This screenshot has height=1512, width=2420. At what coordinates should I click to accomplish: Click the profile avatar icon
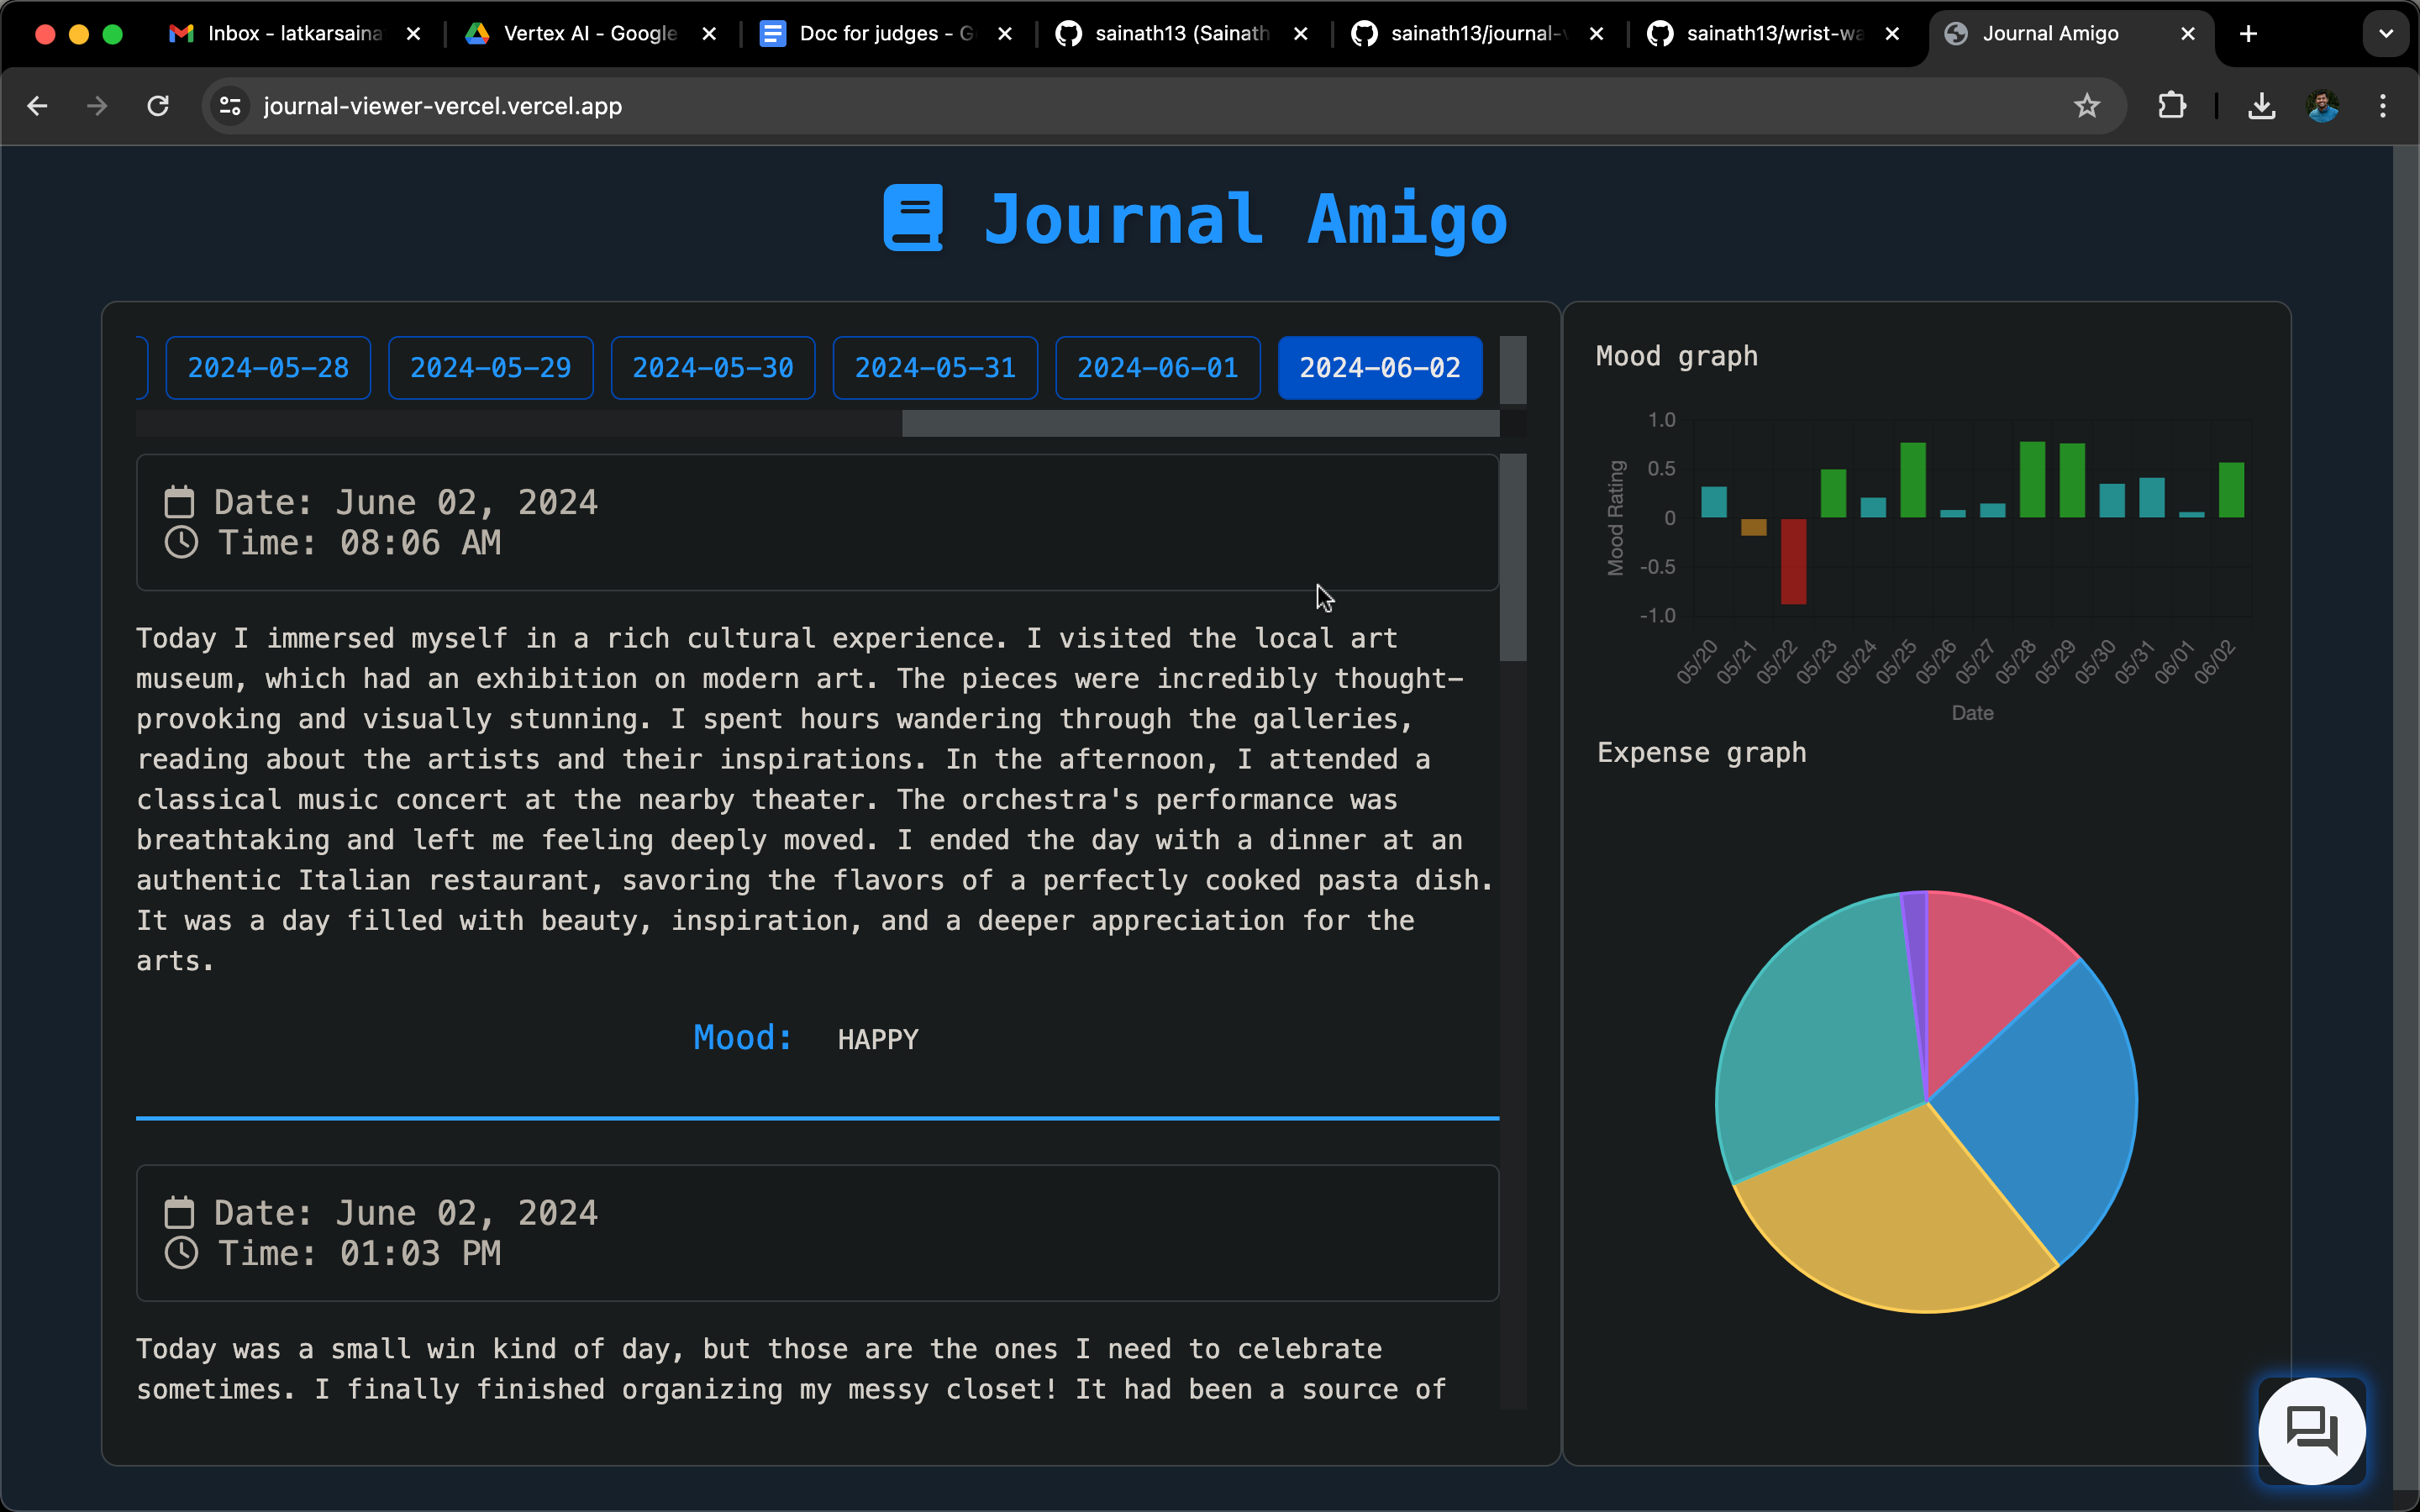pos(2322,106)
